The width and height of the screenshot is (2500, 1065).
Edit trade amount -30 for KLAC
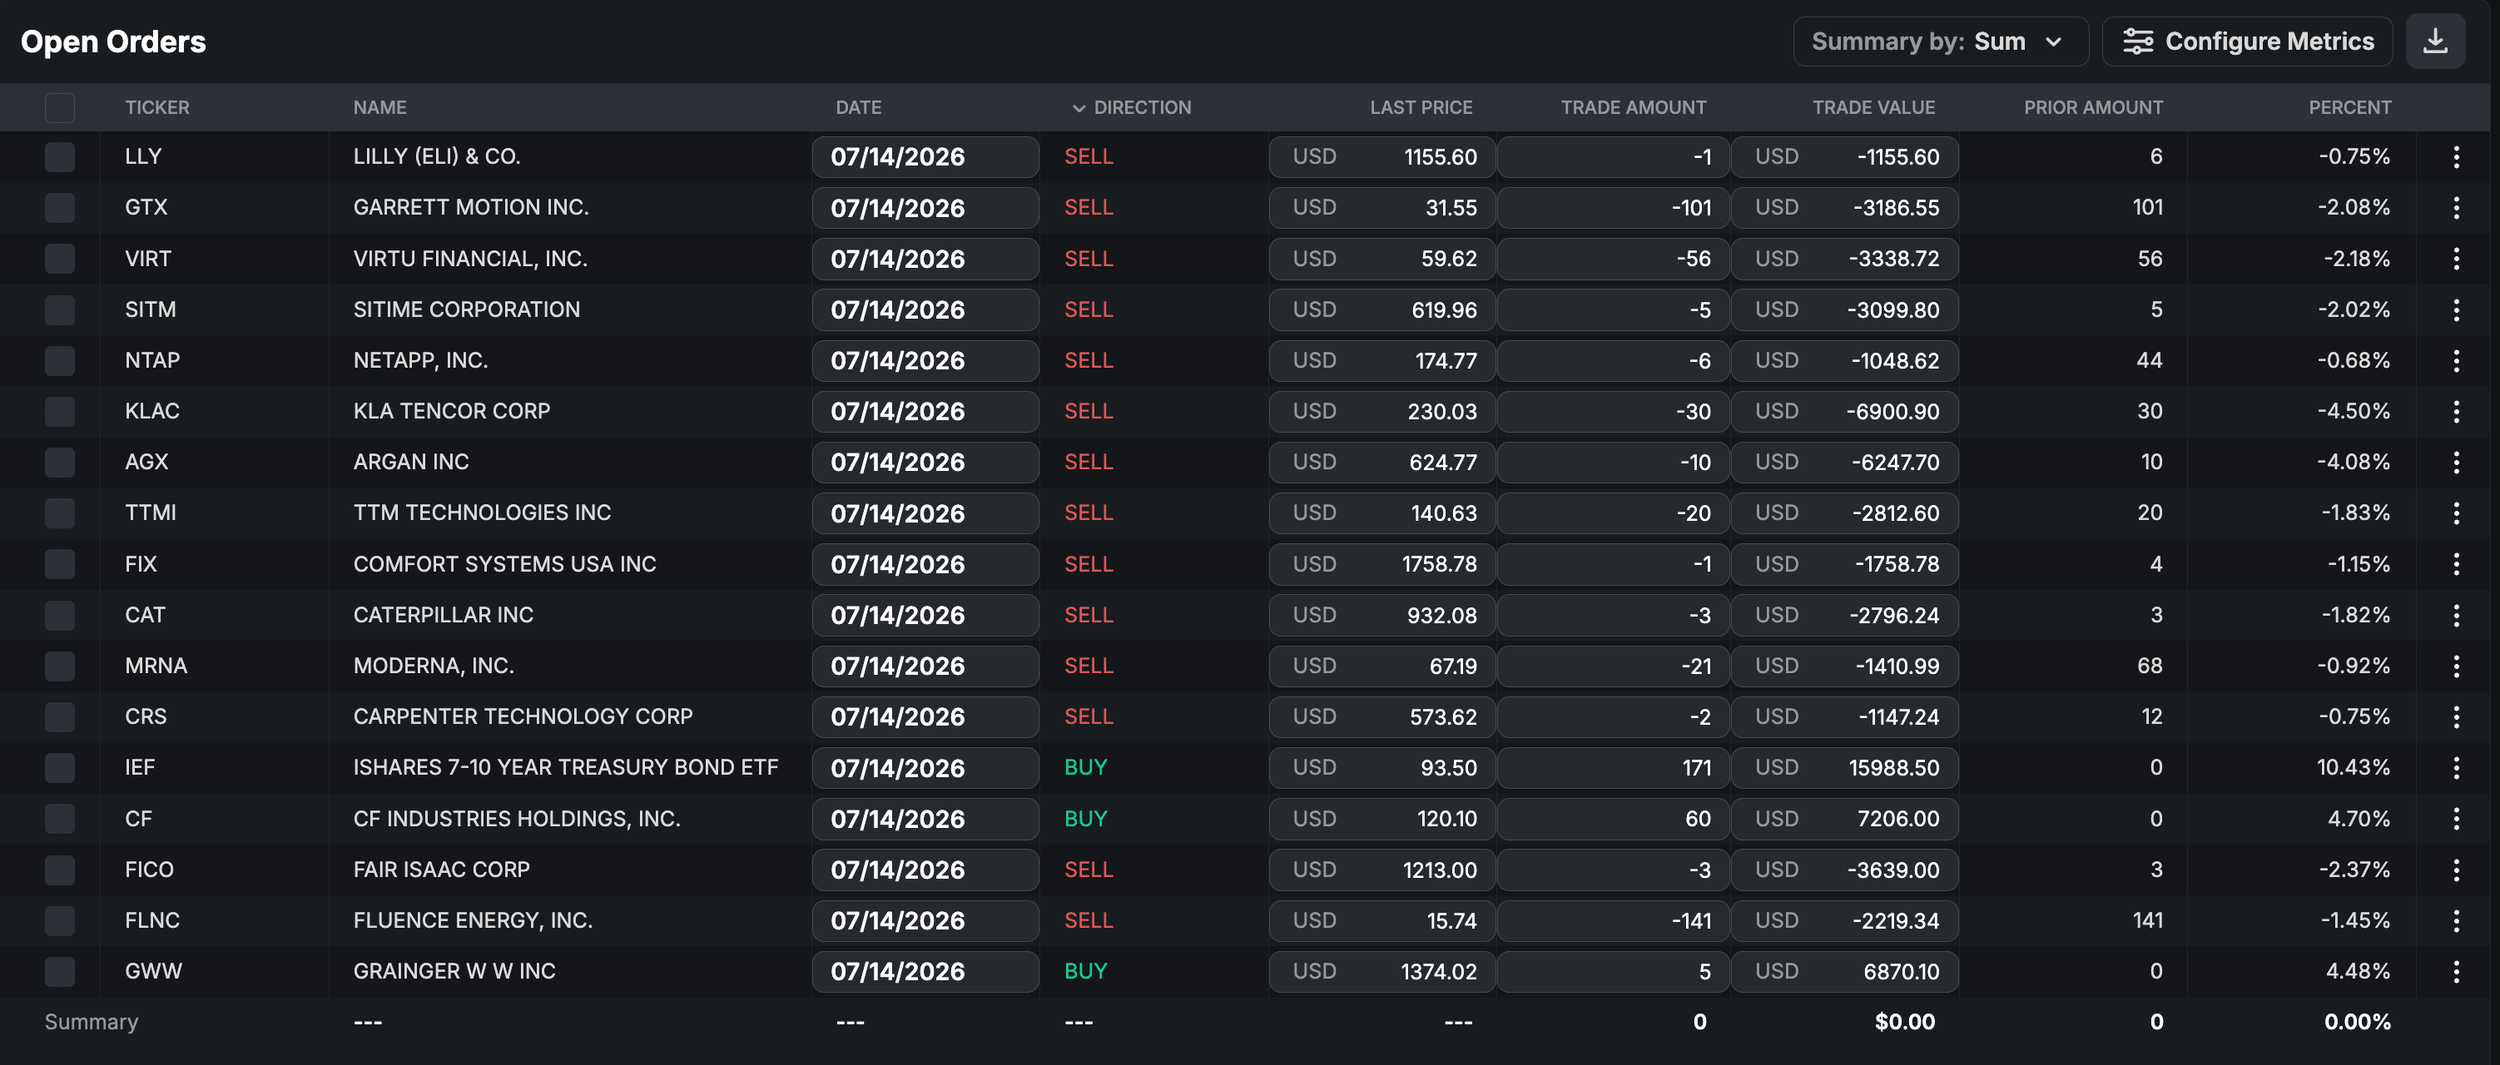pyautogui.click(x=1613, y=411)
